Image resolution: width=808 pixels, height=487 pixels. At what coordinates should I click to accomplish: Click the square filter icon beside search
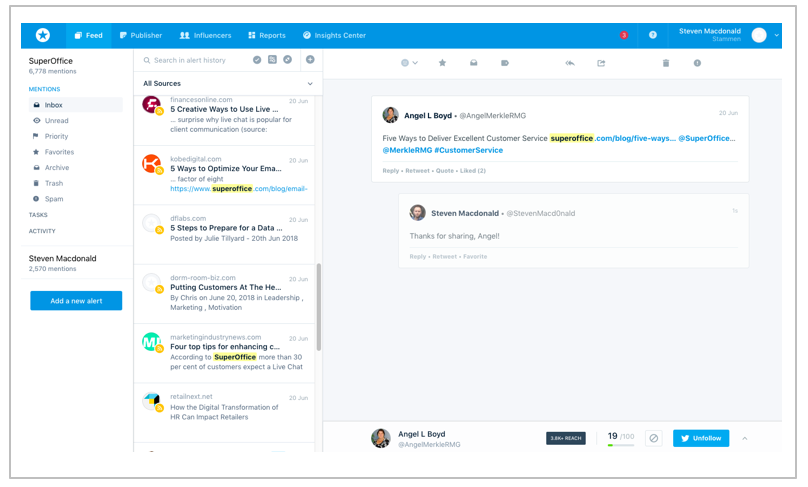(272, 60)
